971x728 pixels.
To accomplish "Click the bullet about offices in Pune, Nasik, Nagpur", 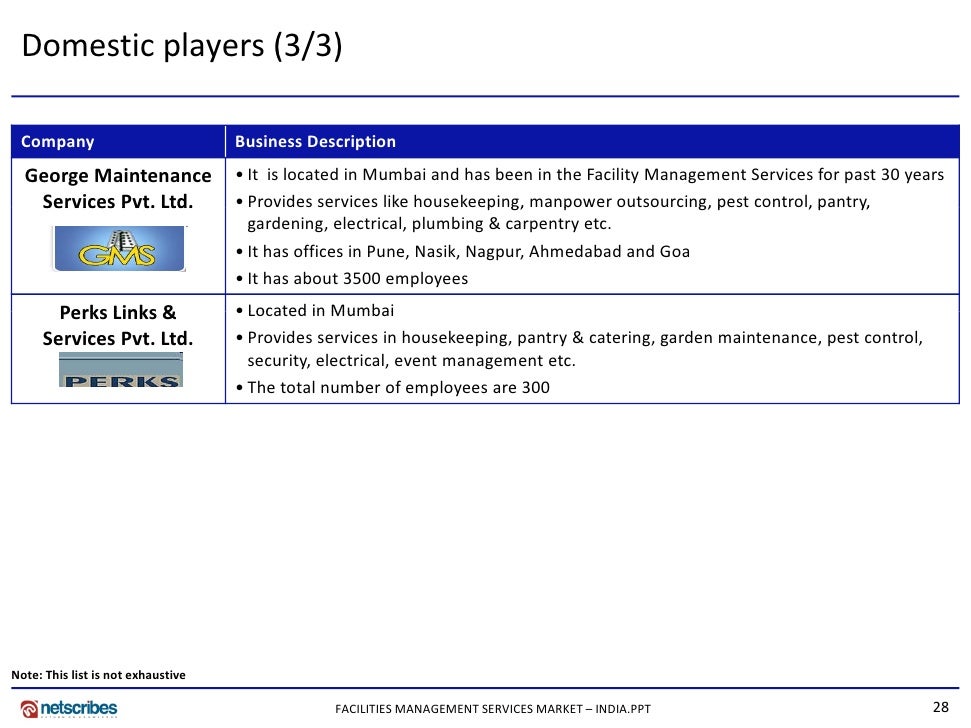I will tap(463, 251).
